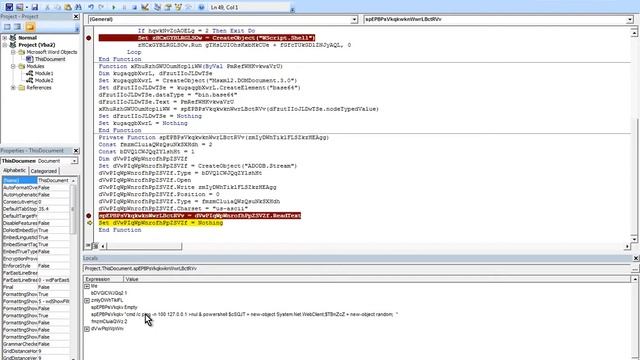Click the Toolbox toolbar icon
640x360 pixels.
(x=188, y=7)
